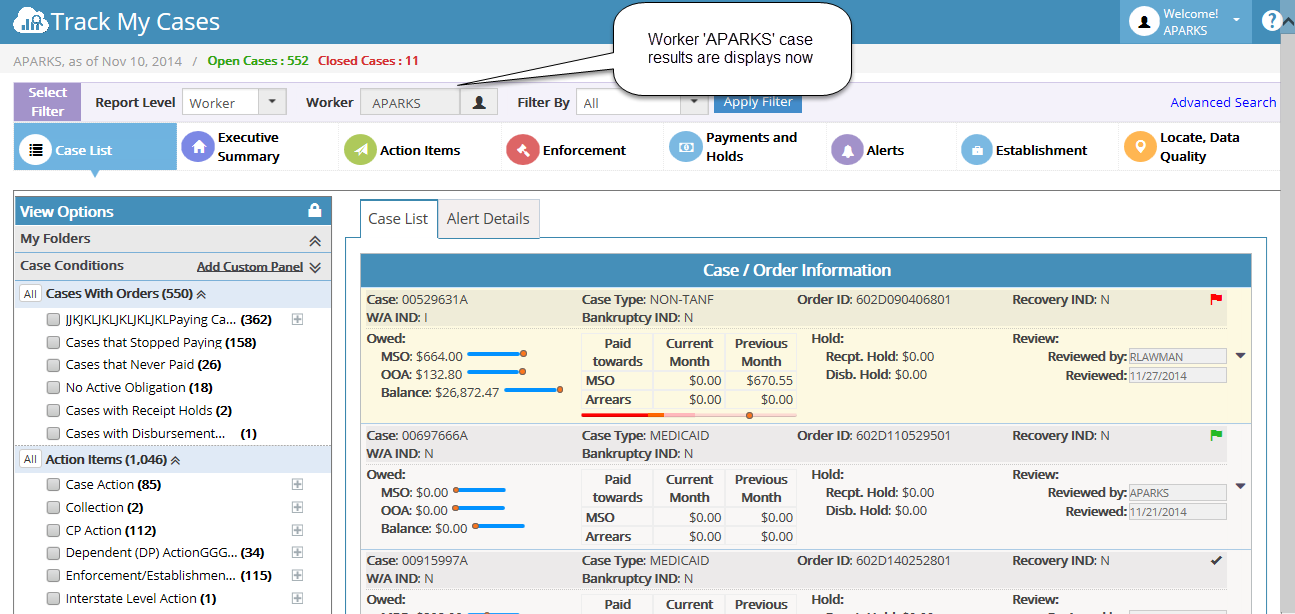Screen dimensions: 1295x614
Task: Click the Action Items paper-plane icon
Action: pos(360,150)
